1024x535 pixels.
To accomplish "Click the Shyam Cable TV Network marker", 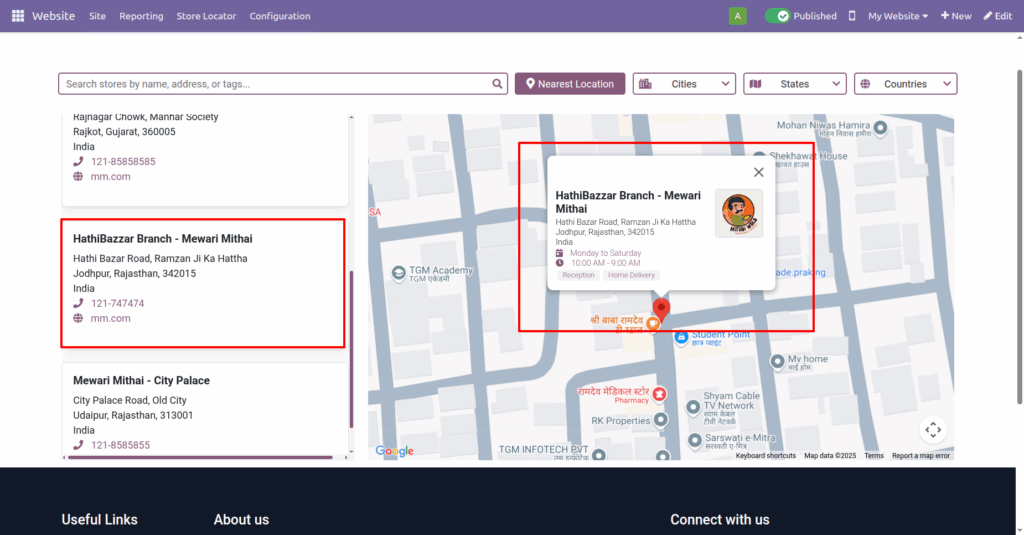I will tap(693, 407).
